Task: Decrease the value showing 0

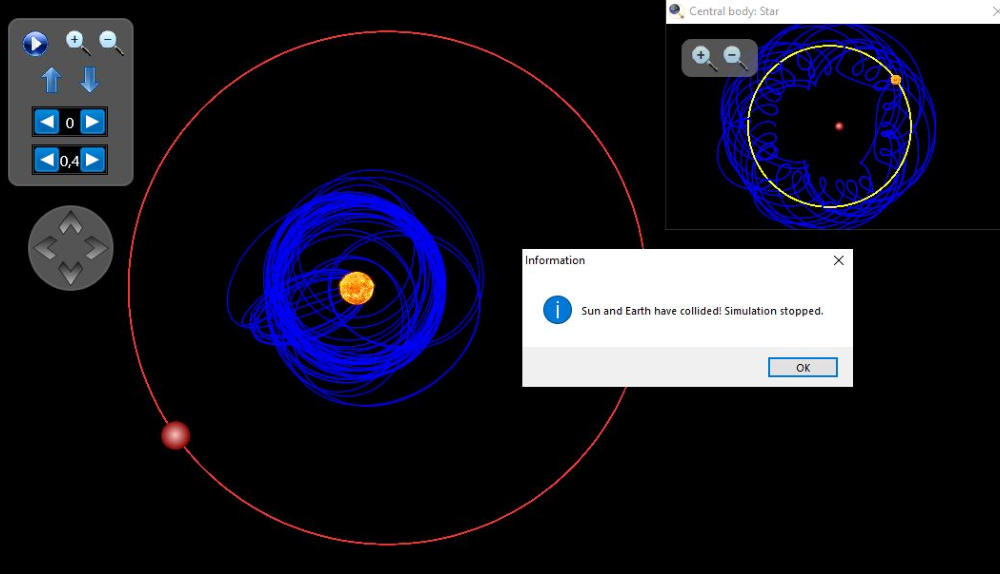Action: point(47,121)
